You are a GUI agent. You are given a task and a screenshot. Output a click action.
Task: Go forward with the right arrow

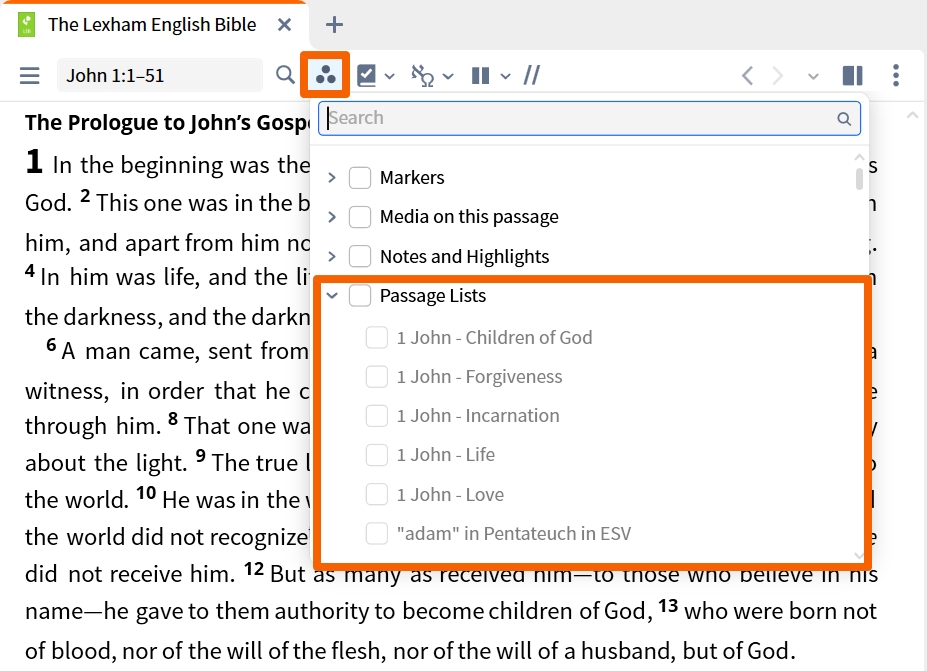coord(777,76)
